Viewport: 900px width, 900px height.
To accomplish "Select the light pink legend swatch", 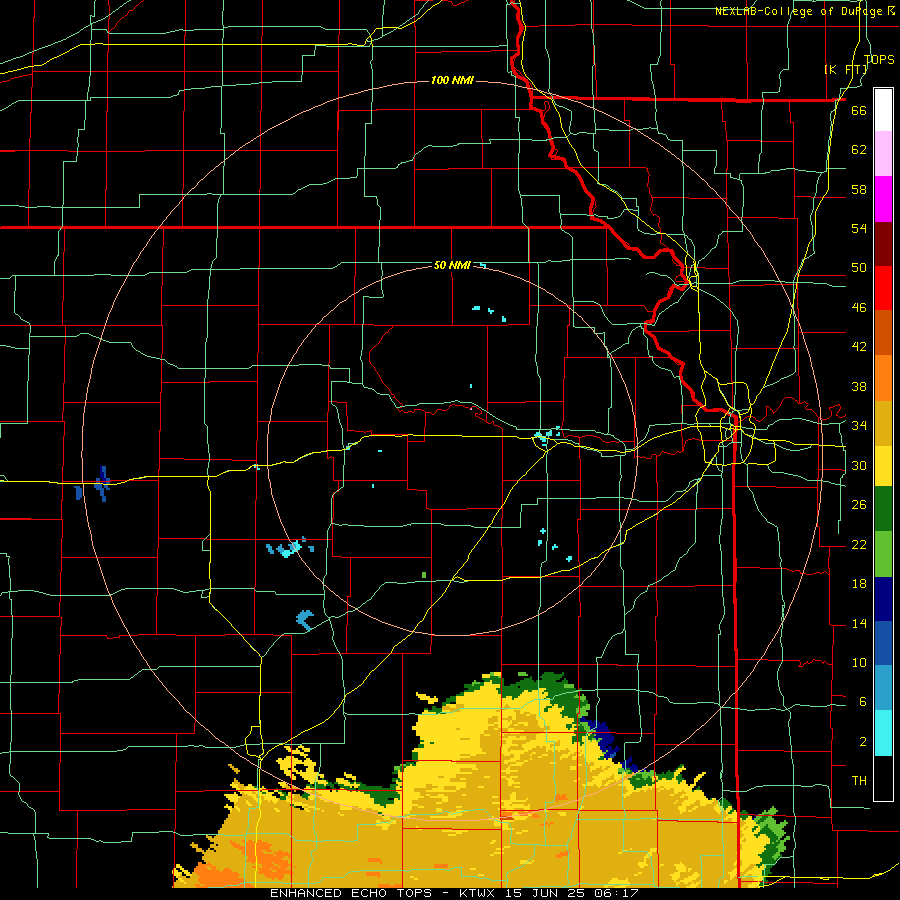I will pos(883,153).
